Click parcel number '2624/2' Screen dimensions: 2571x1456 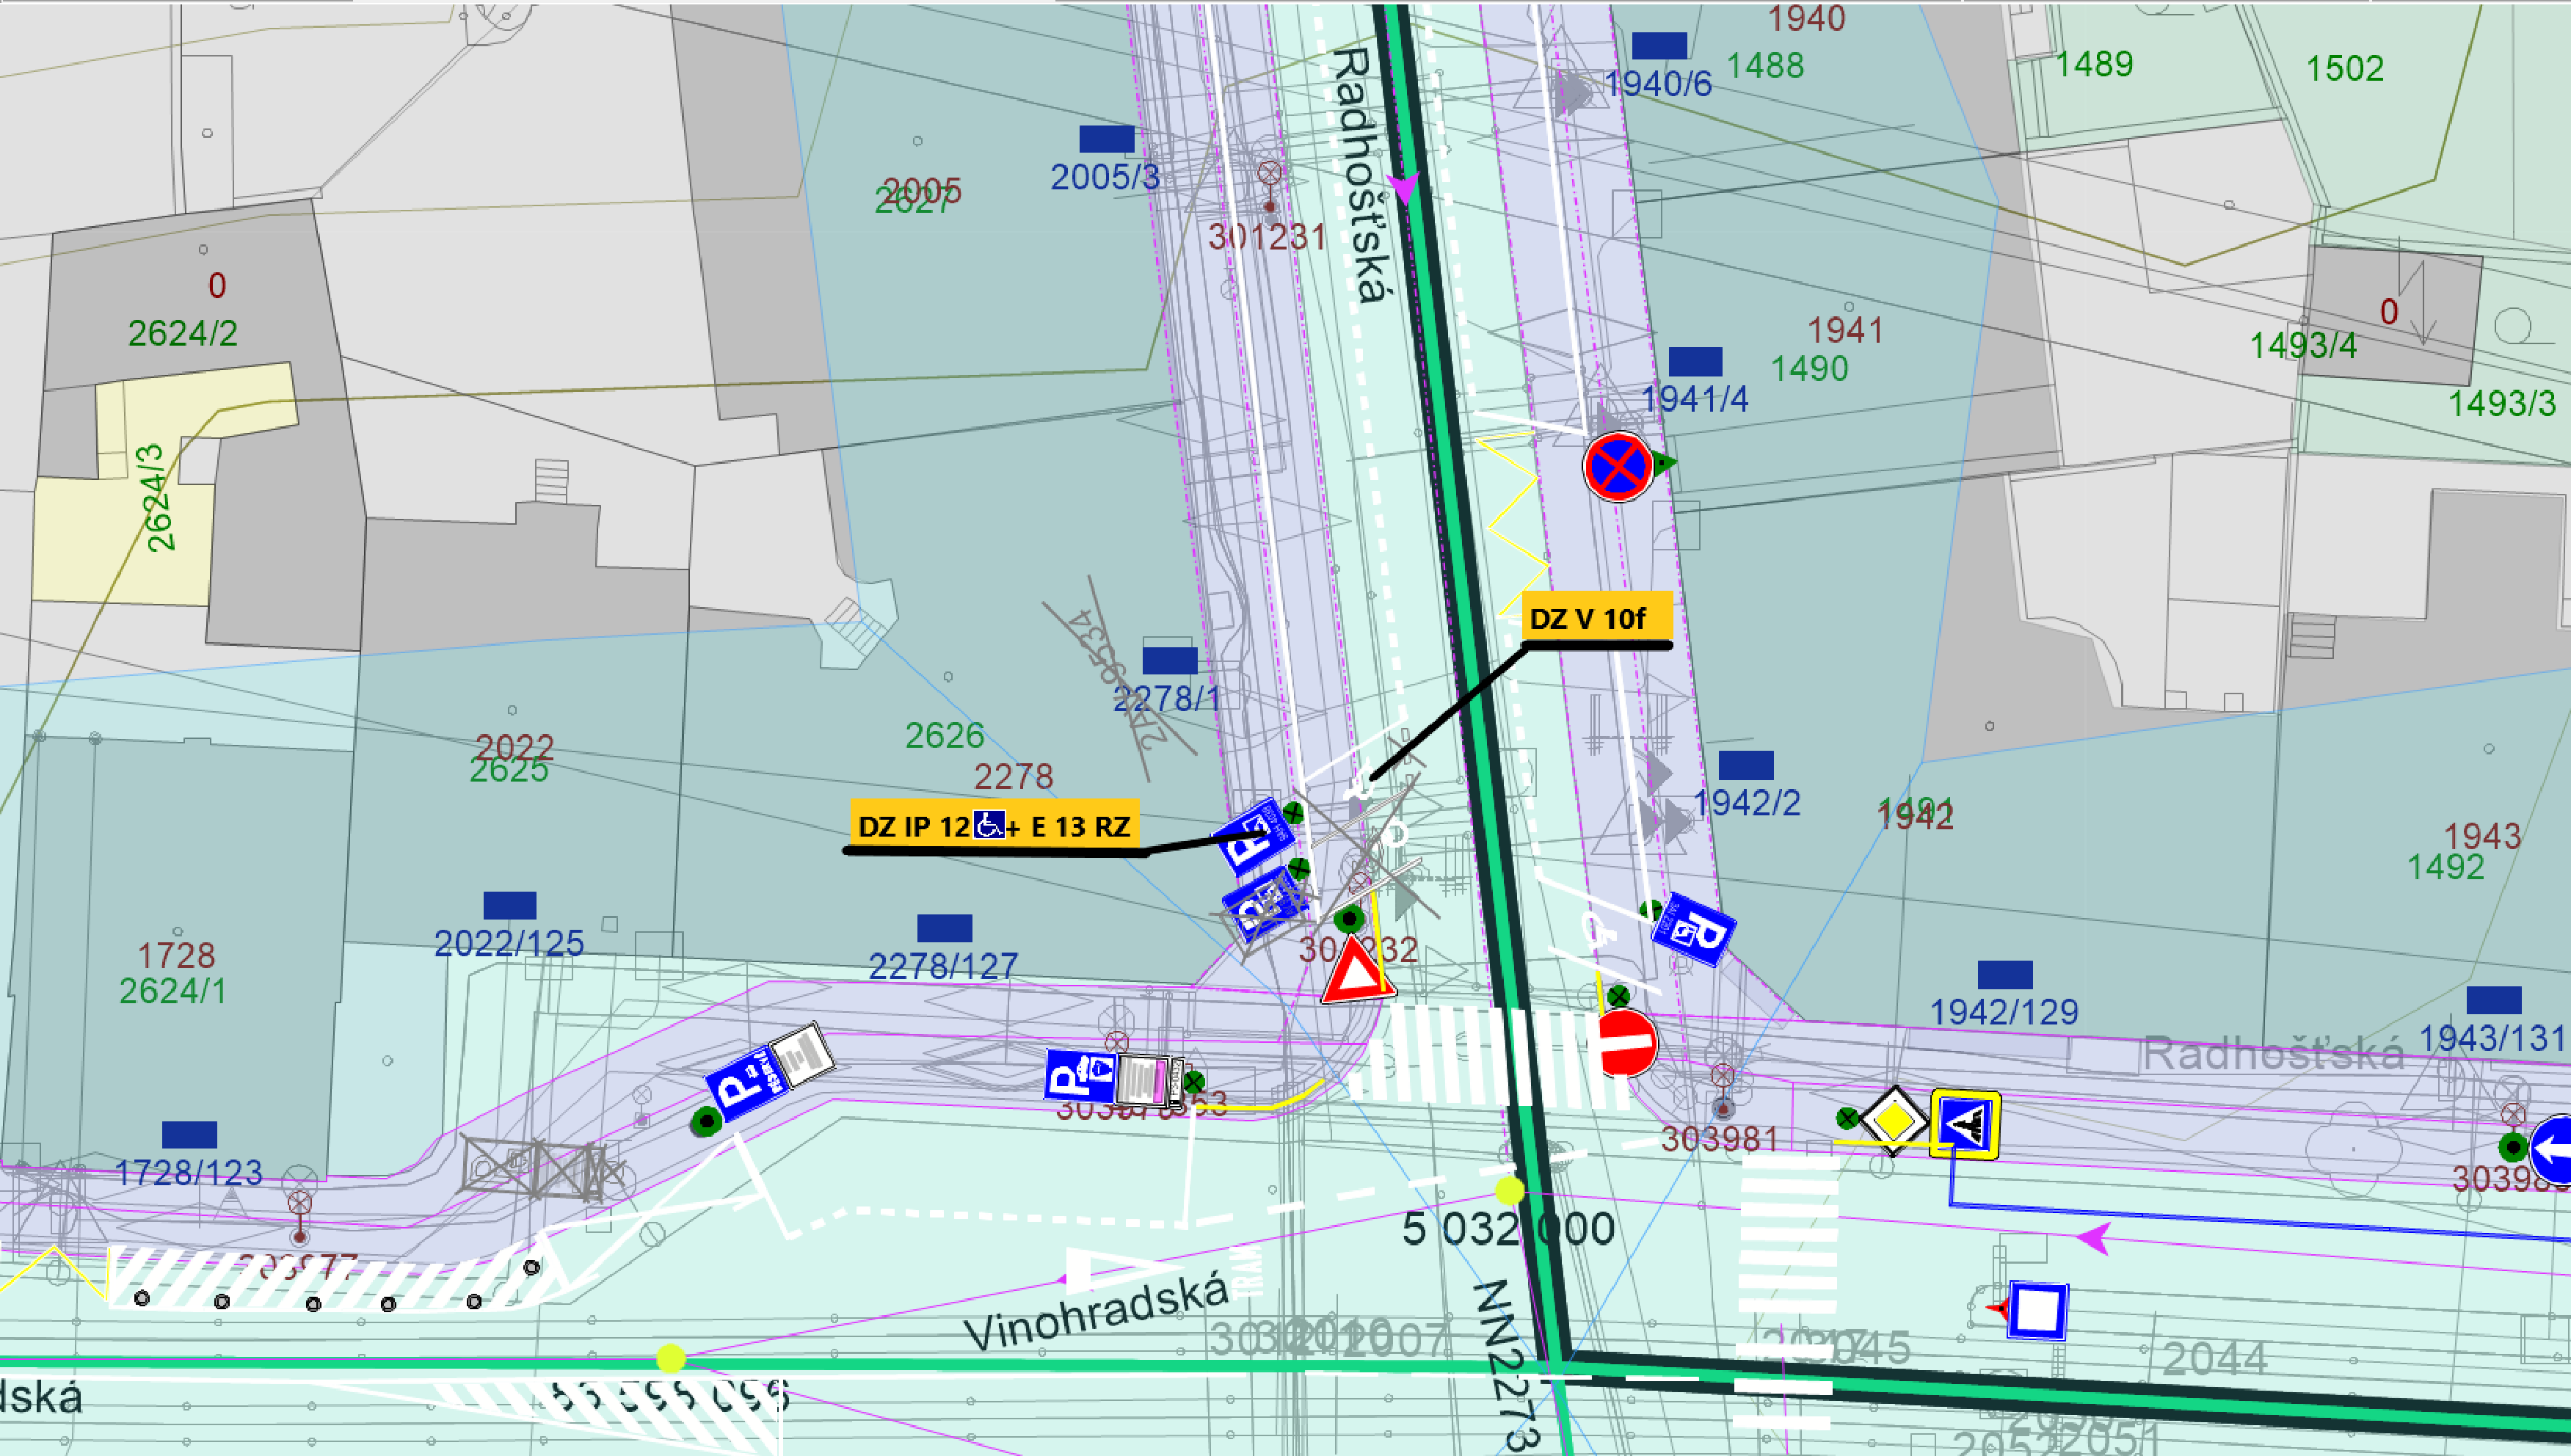click(183, 333)
